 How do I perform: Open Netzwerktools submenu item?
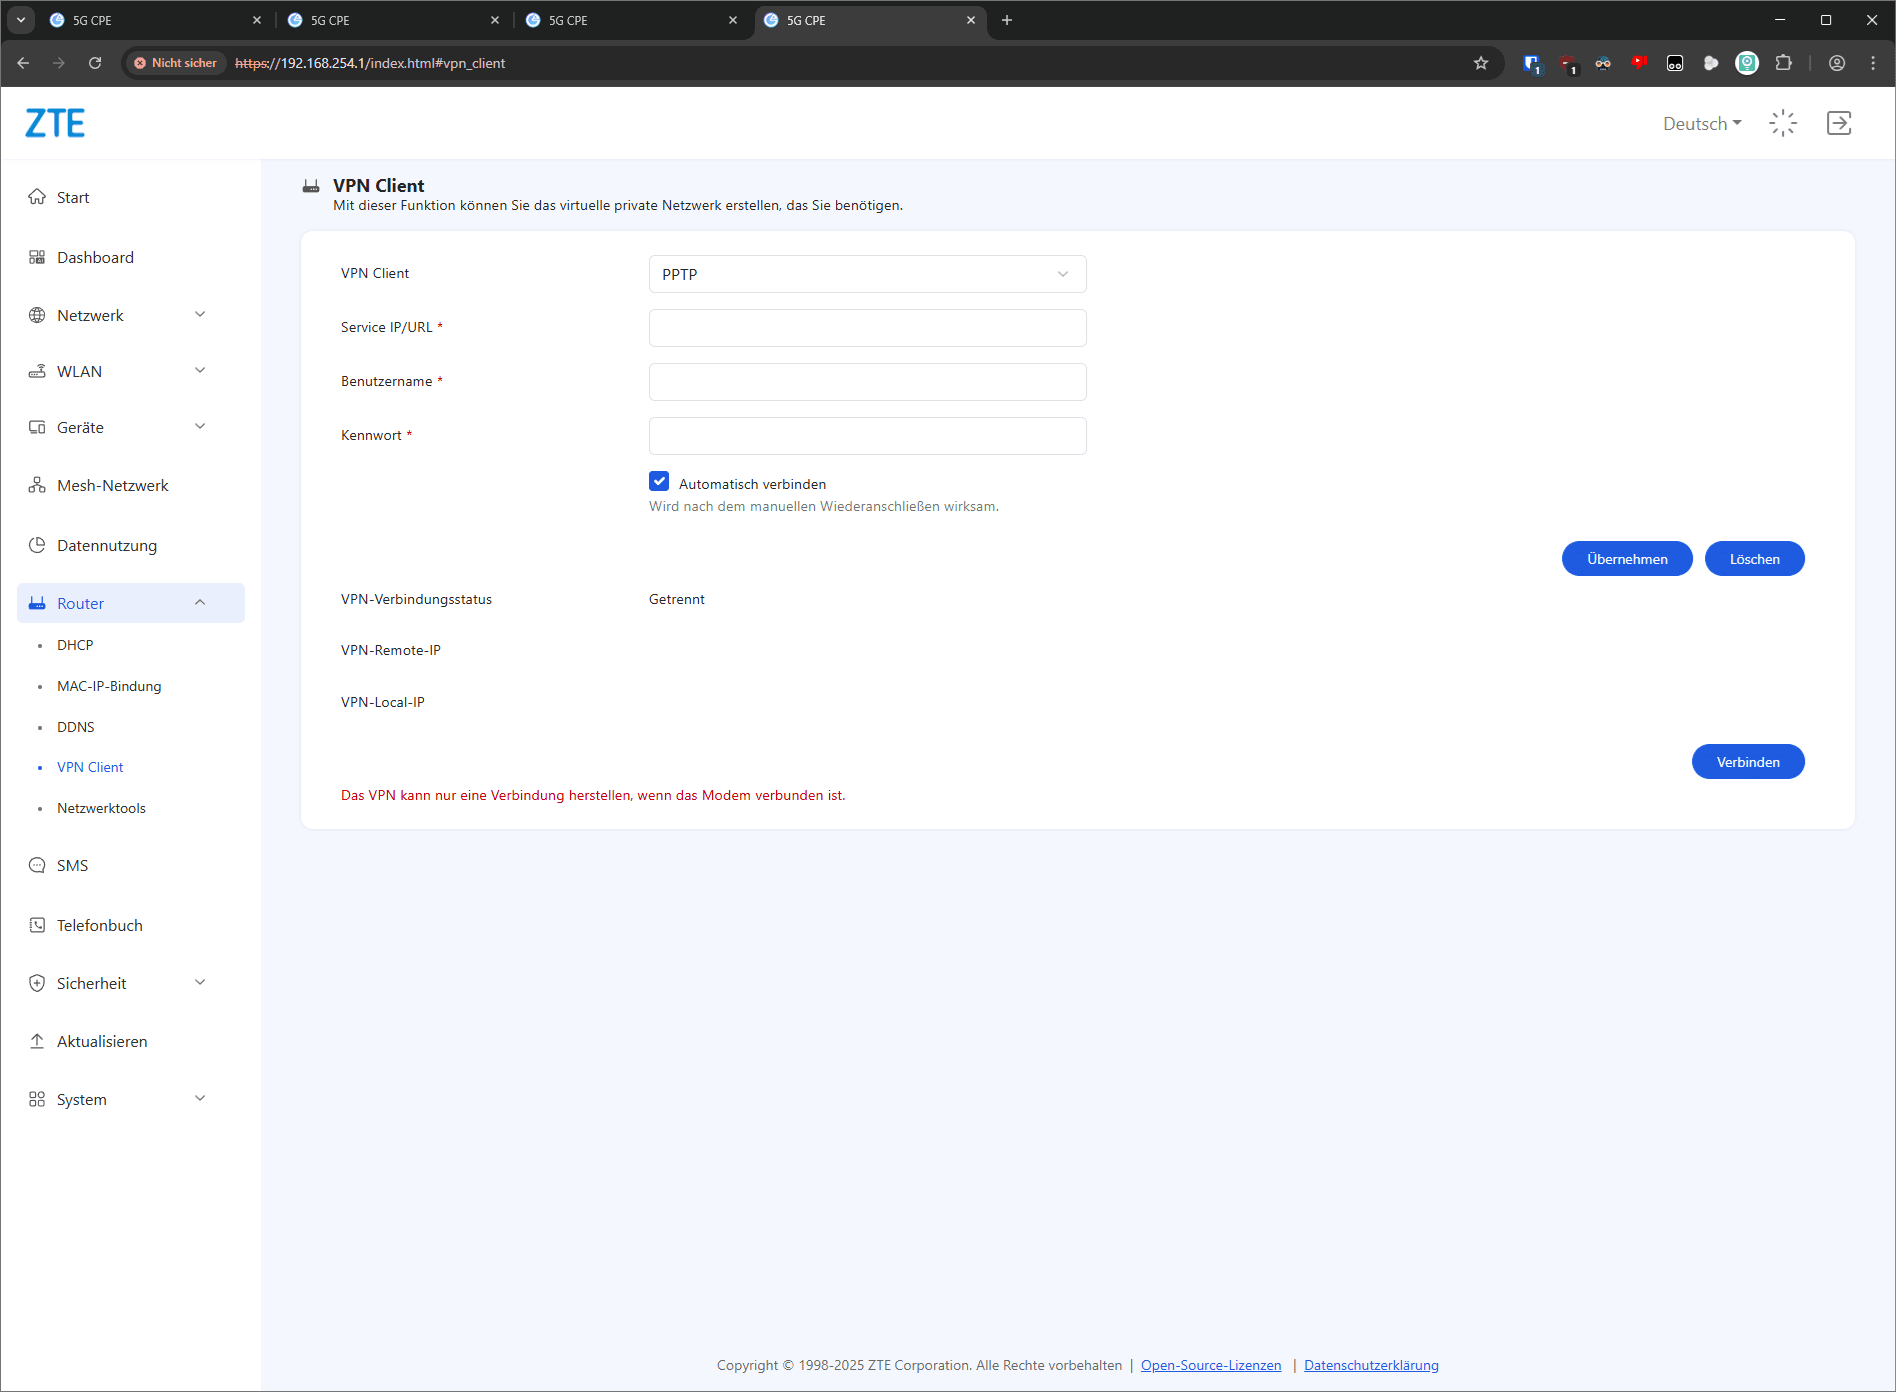click(101, 808)
